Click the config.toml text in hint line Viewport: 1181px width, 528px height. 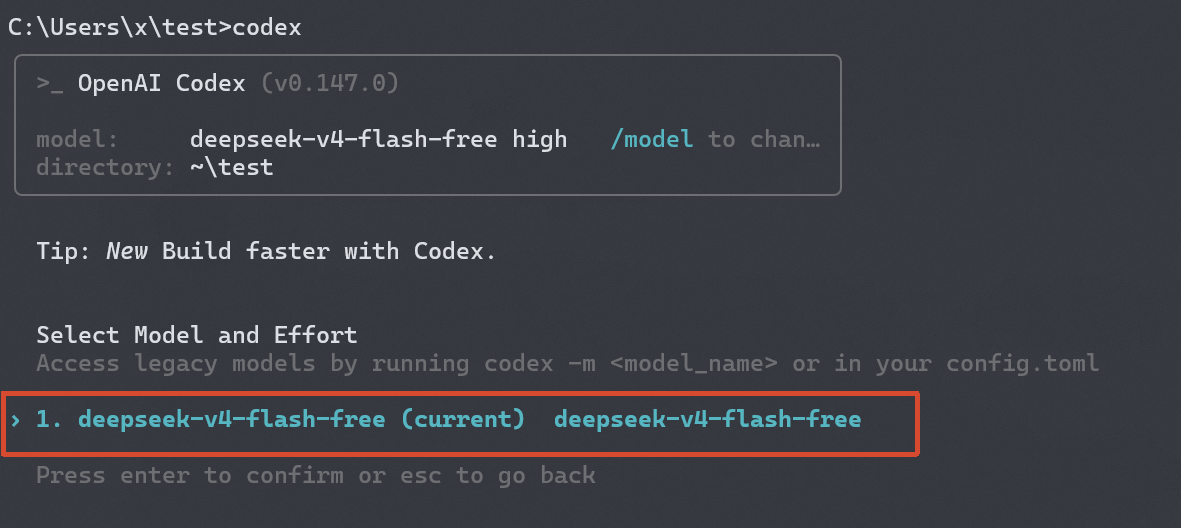(x=1023, y=364)
